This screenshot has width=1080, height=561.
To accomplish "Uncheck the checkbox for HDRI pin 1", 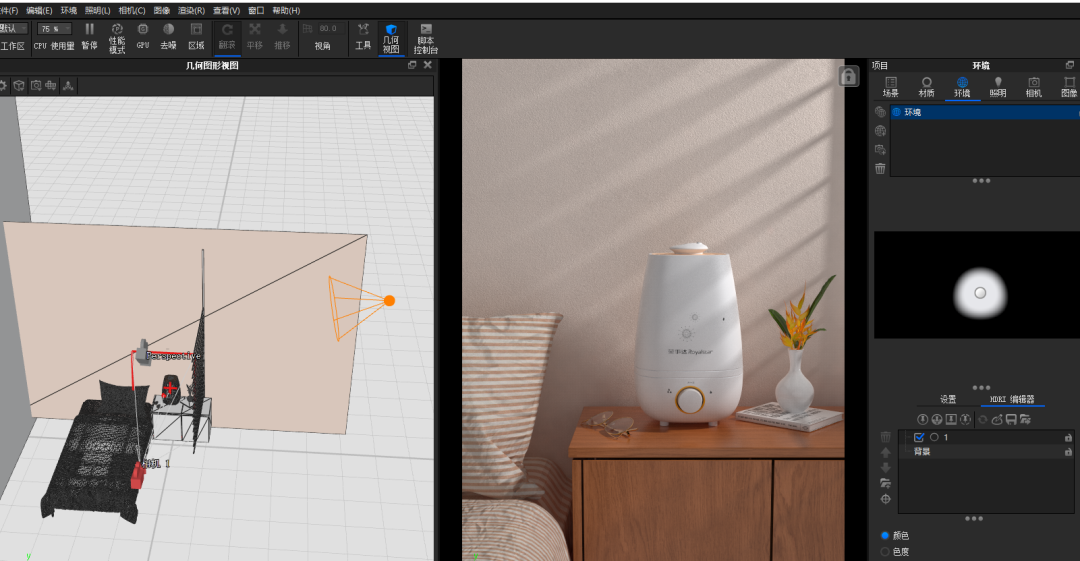I will coord(919,437).
